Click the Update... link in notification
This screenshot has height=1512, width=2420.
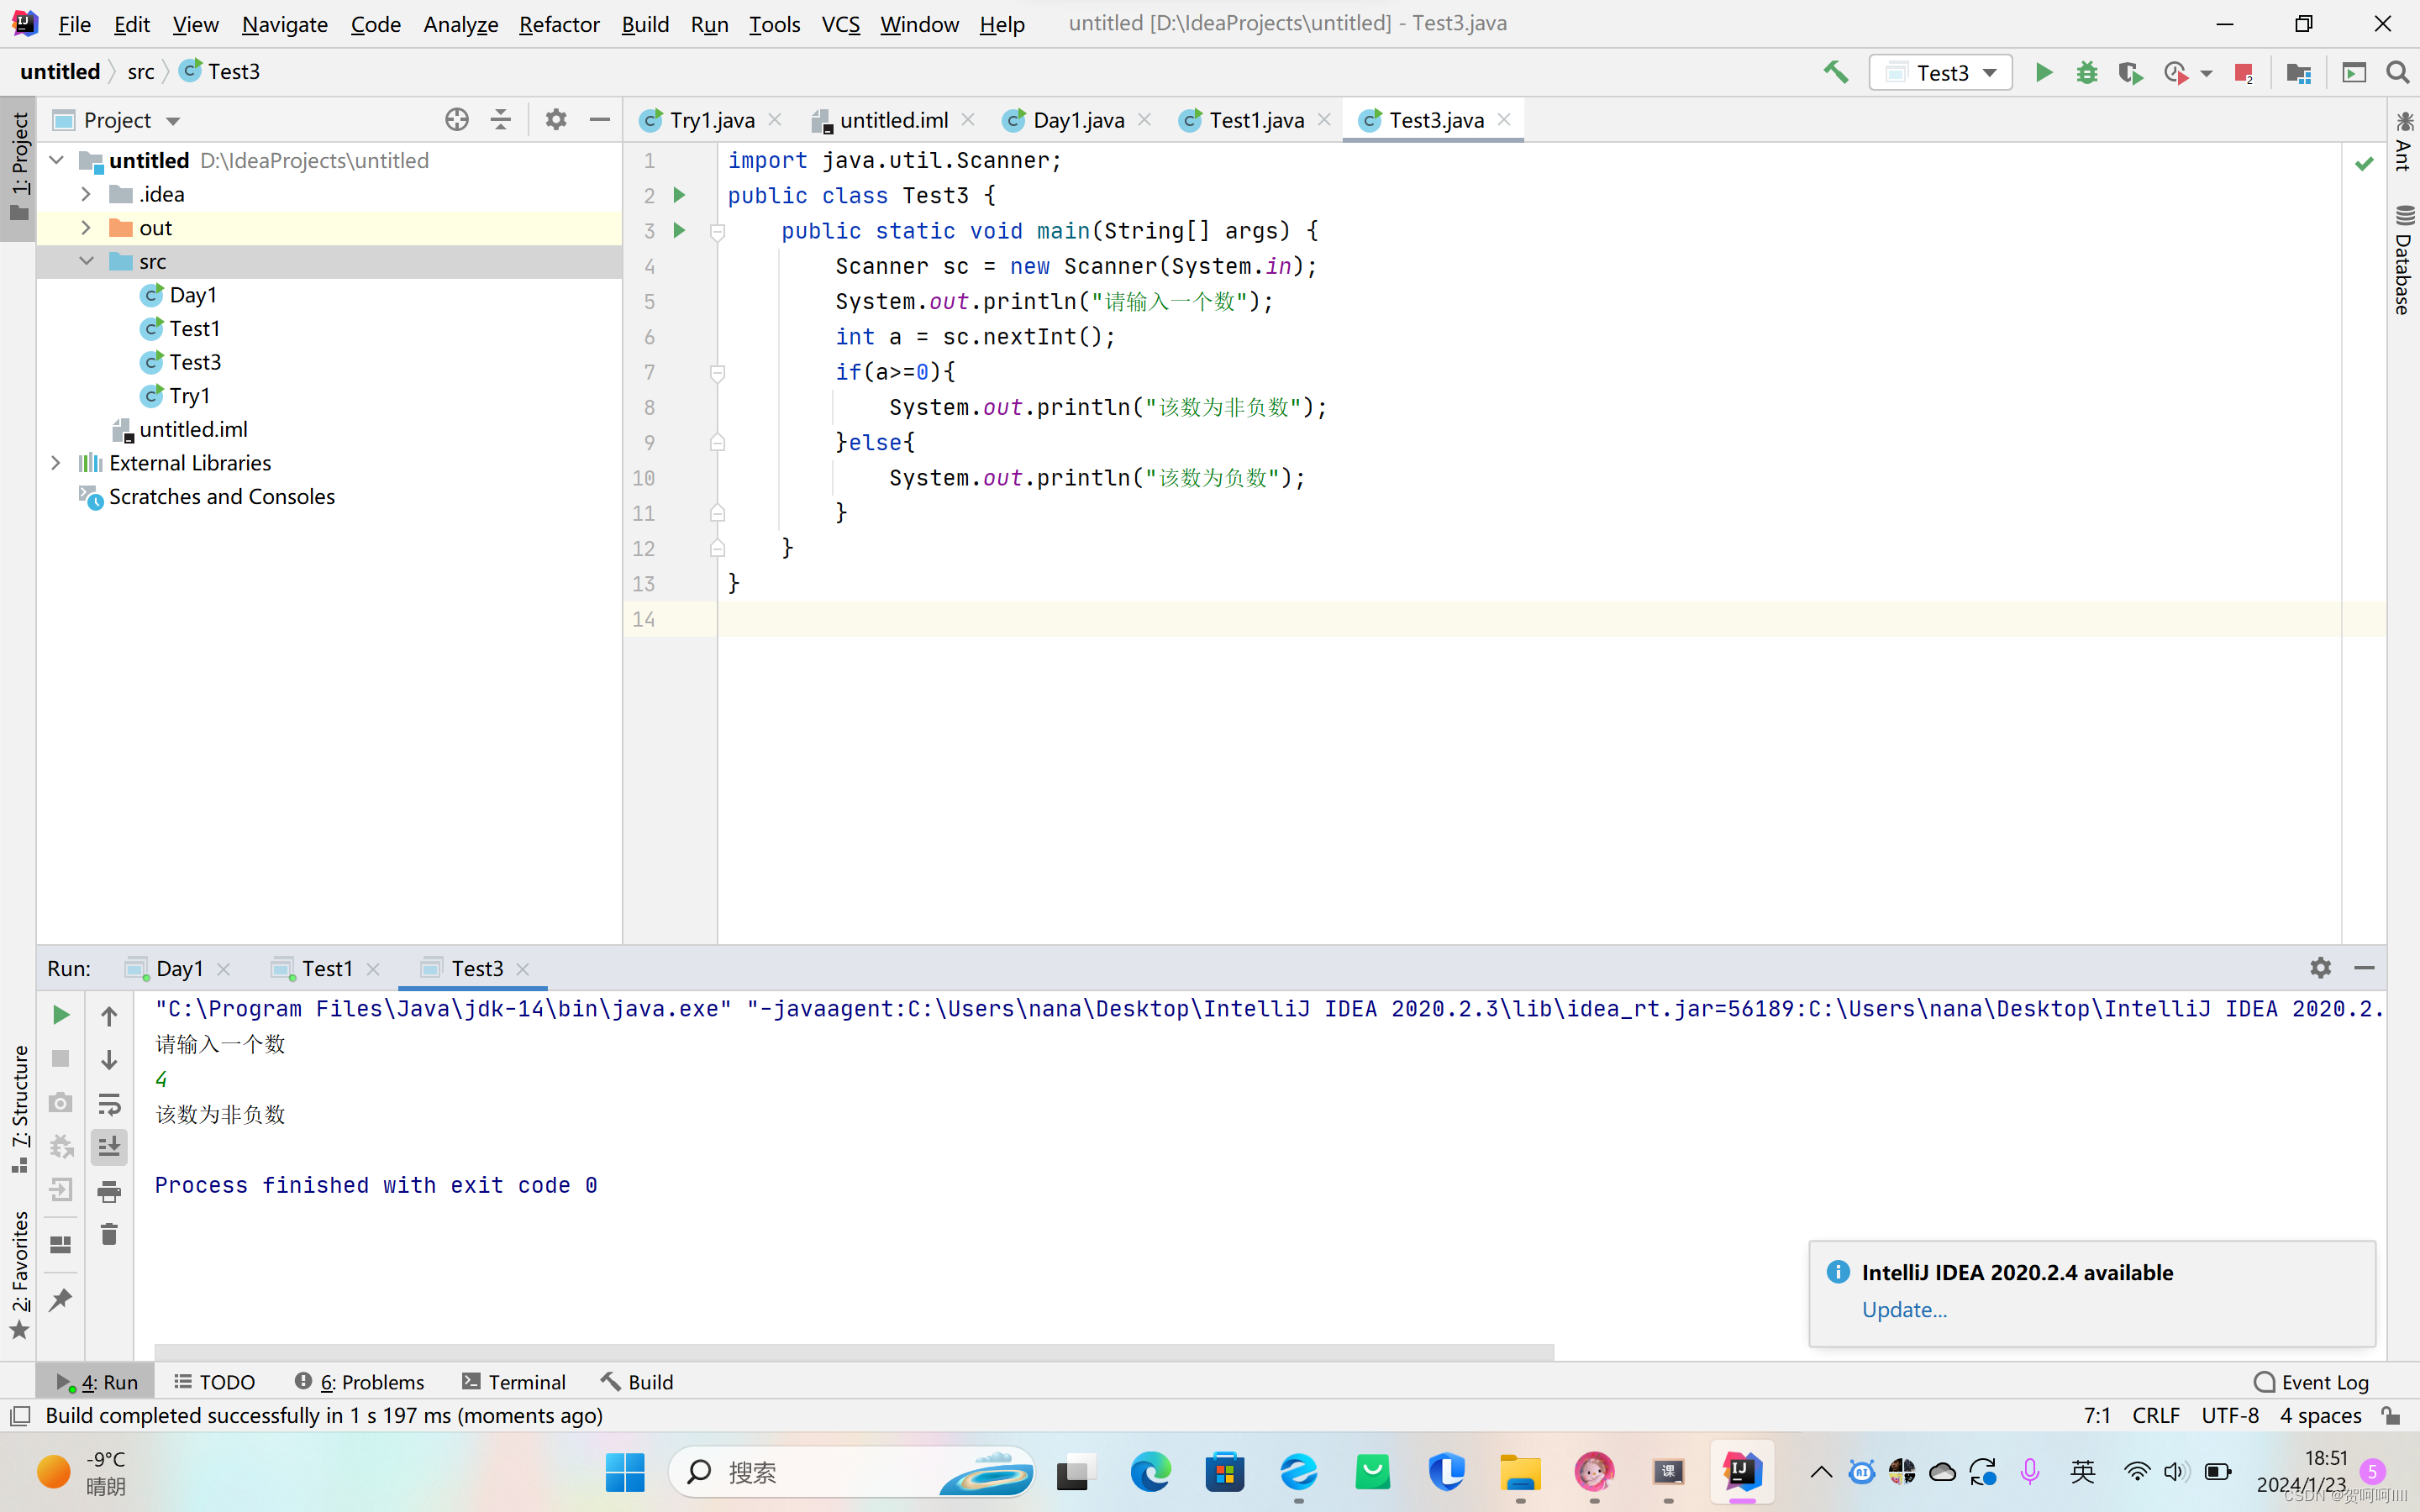[1903, 1309]
